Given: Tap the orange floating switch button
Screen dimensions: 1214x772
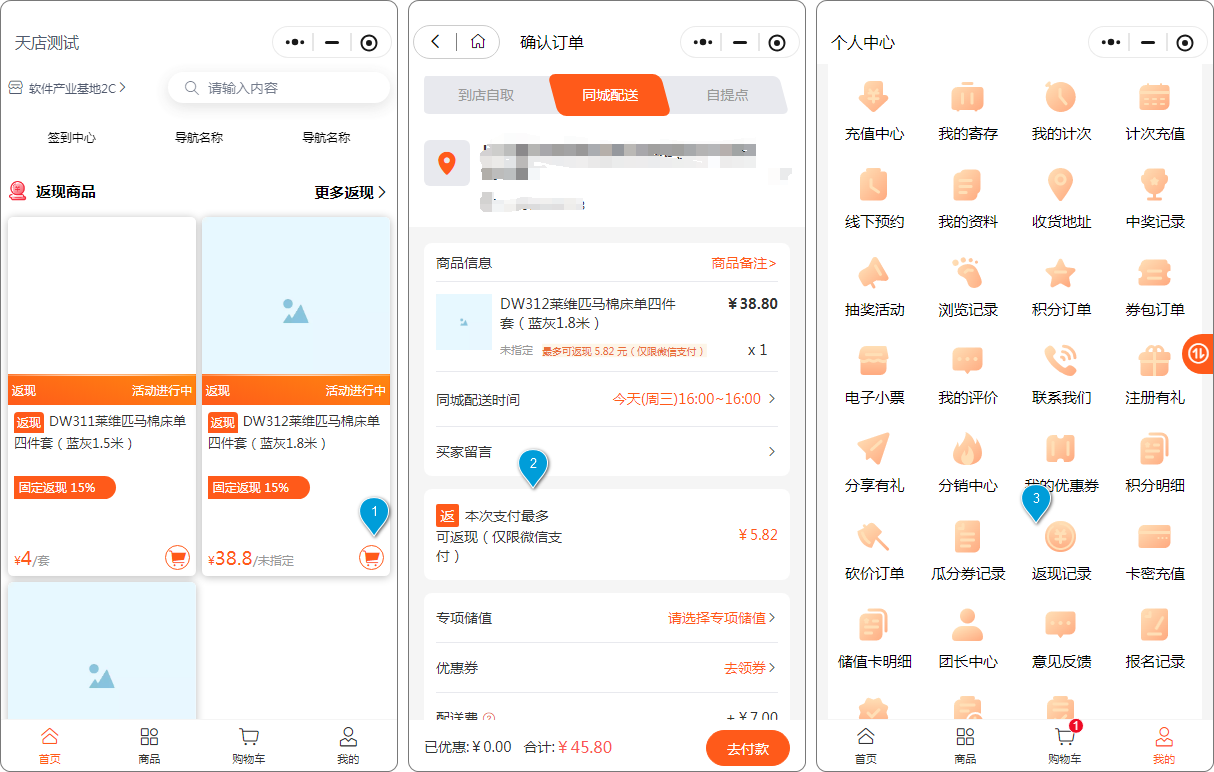Looking at the screenshot, I should [x=1197, y=353].
